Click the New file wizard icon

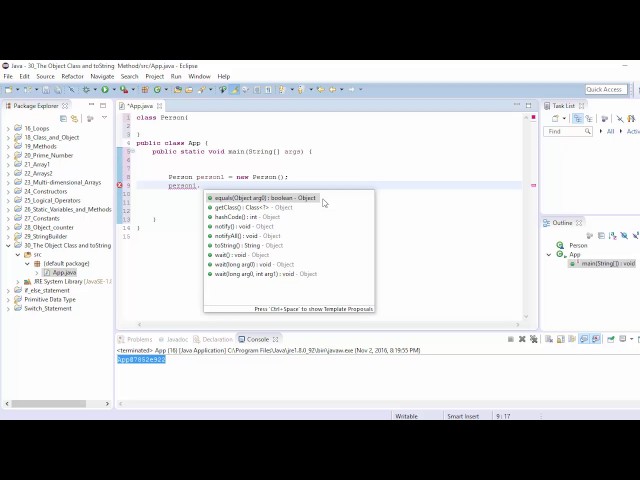9,89
